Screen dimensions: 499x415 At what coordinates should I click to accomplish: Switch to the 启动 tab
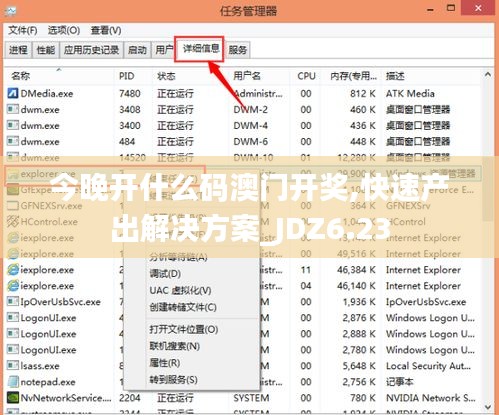coord(137,50)
